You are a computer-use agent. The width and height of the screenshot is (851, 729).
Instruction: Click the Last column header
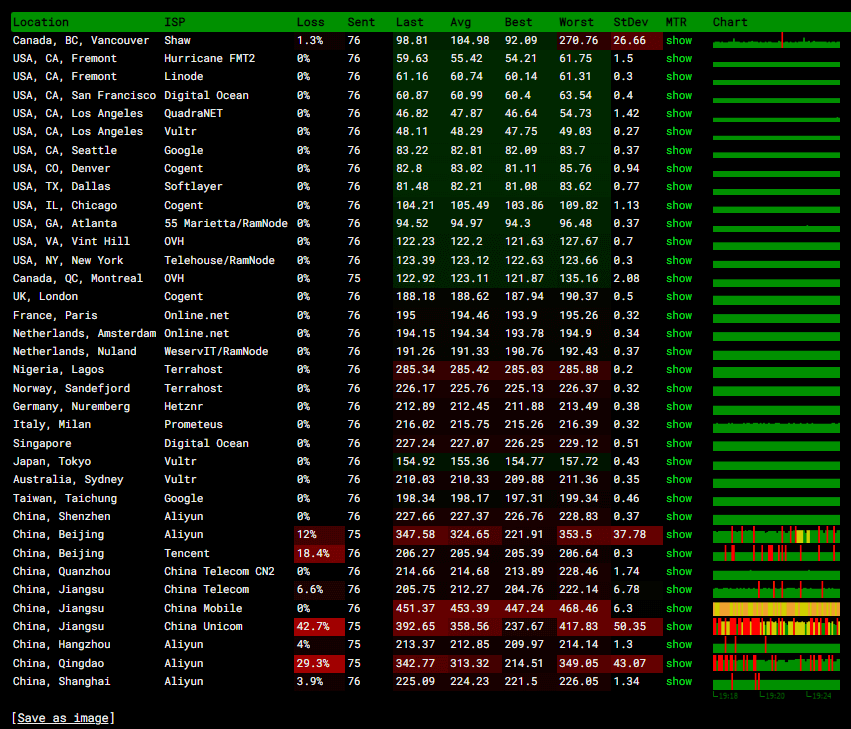(x=409, y=22)
